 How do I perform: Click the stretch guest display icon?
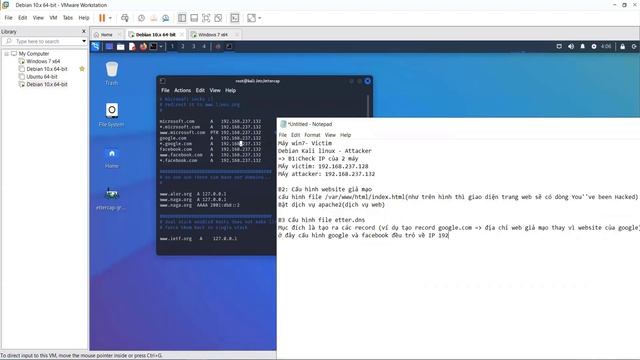[x=251, y=18]
